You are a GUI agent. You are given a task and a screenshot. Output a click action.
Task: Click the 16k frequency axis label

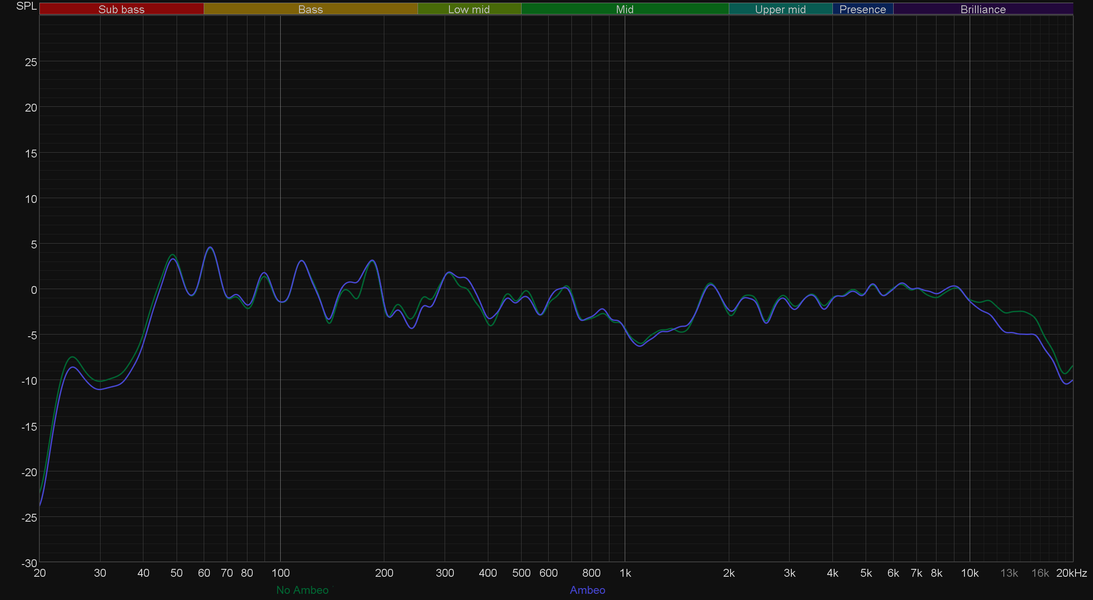1040,573
